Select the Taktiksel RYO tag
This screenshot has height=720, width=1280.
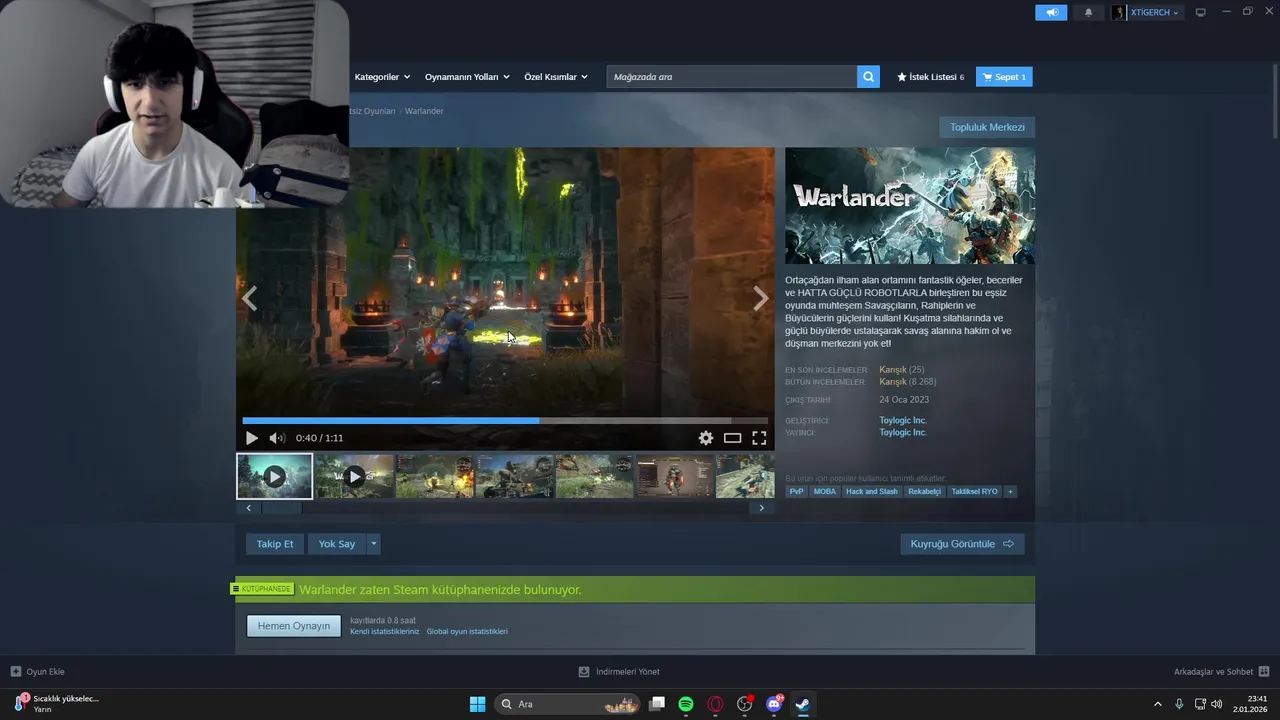pyautogui.click(x=975, y=492)
